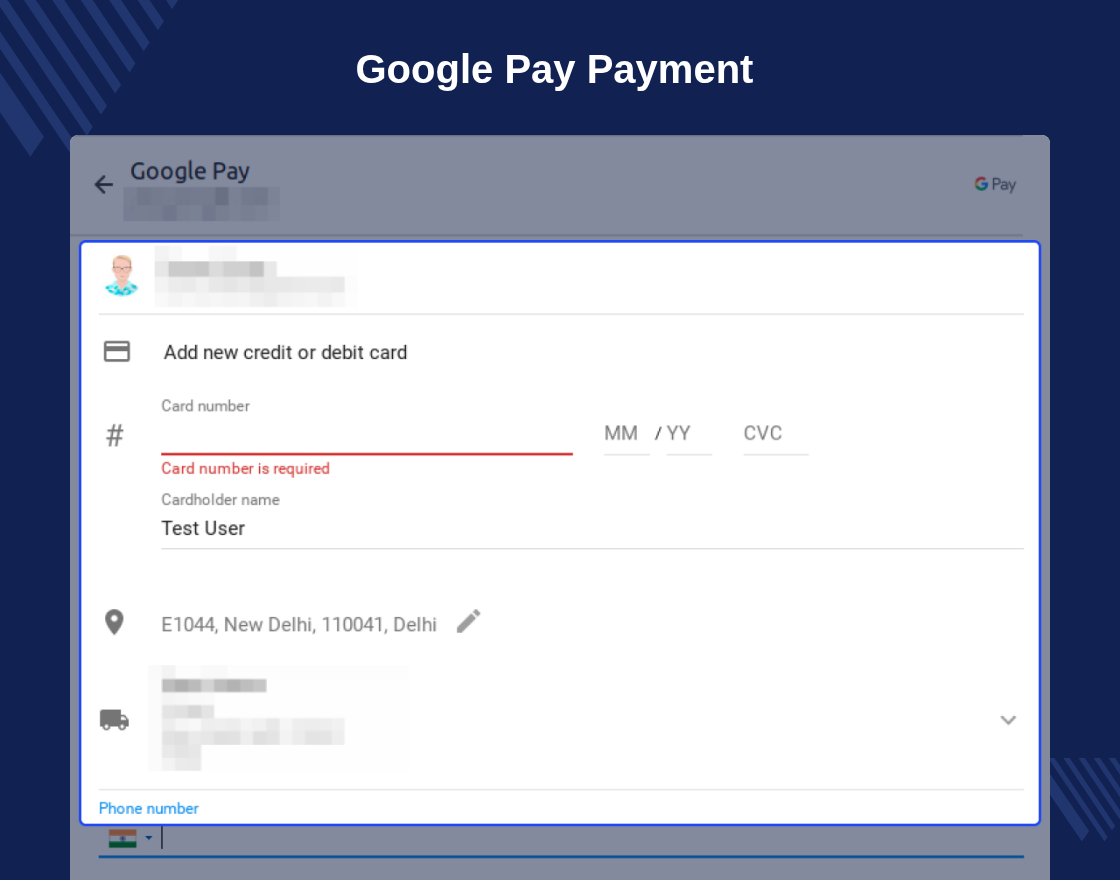Focus the CVC field
Screen dimensions: 1120x880
[x=776, y=434]
